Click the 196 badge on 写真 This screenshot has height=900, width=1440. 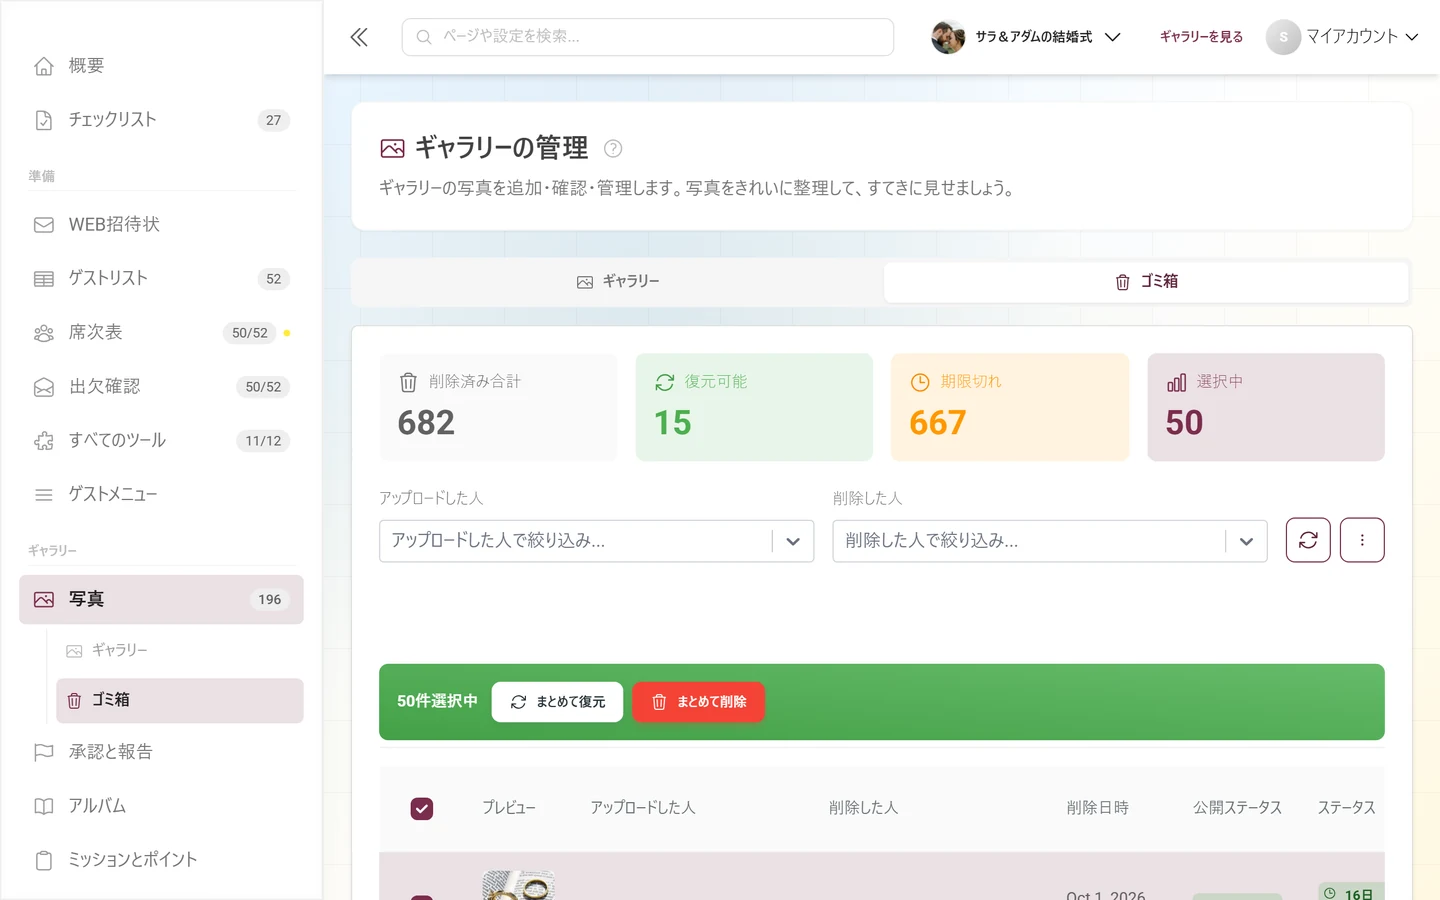pyautogui.click(x=270, y=600)
